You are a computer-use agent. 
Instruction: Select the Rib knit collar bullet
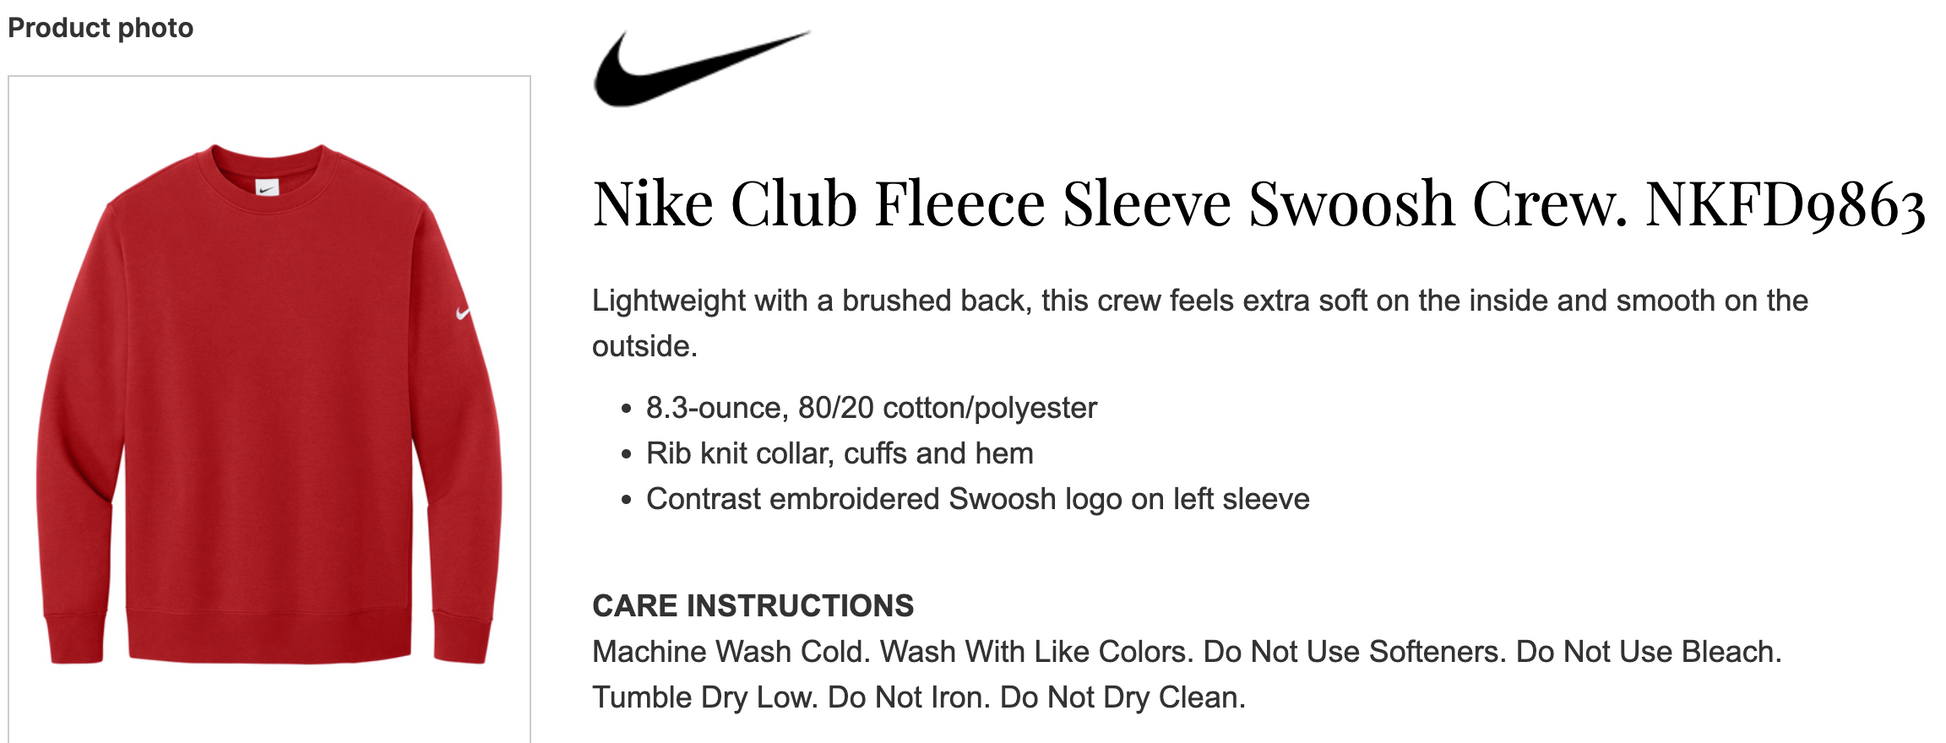point(839,454)
